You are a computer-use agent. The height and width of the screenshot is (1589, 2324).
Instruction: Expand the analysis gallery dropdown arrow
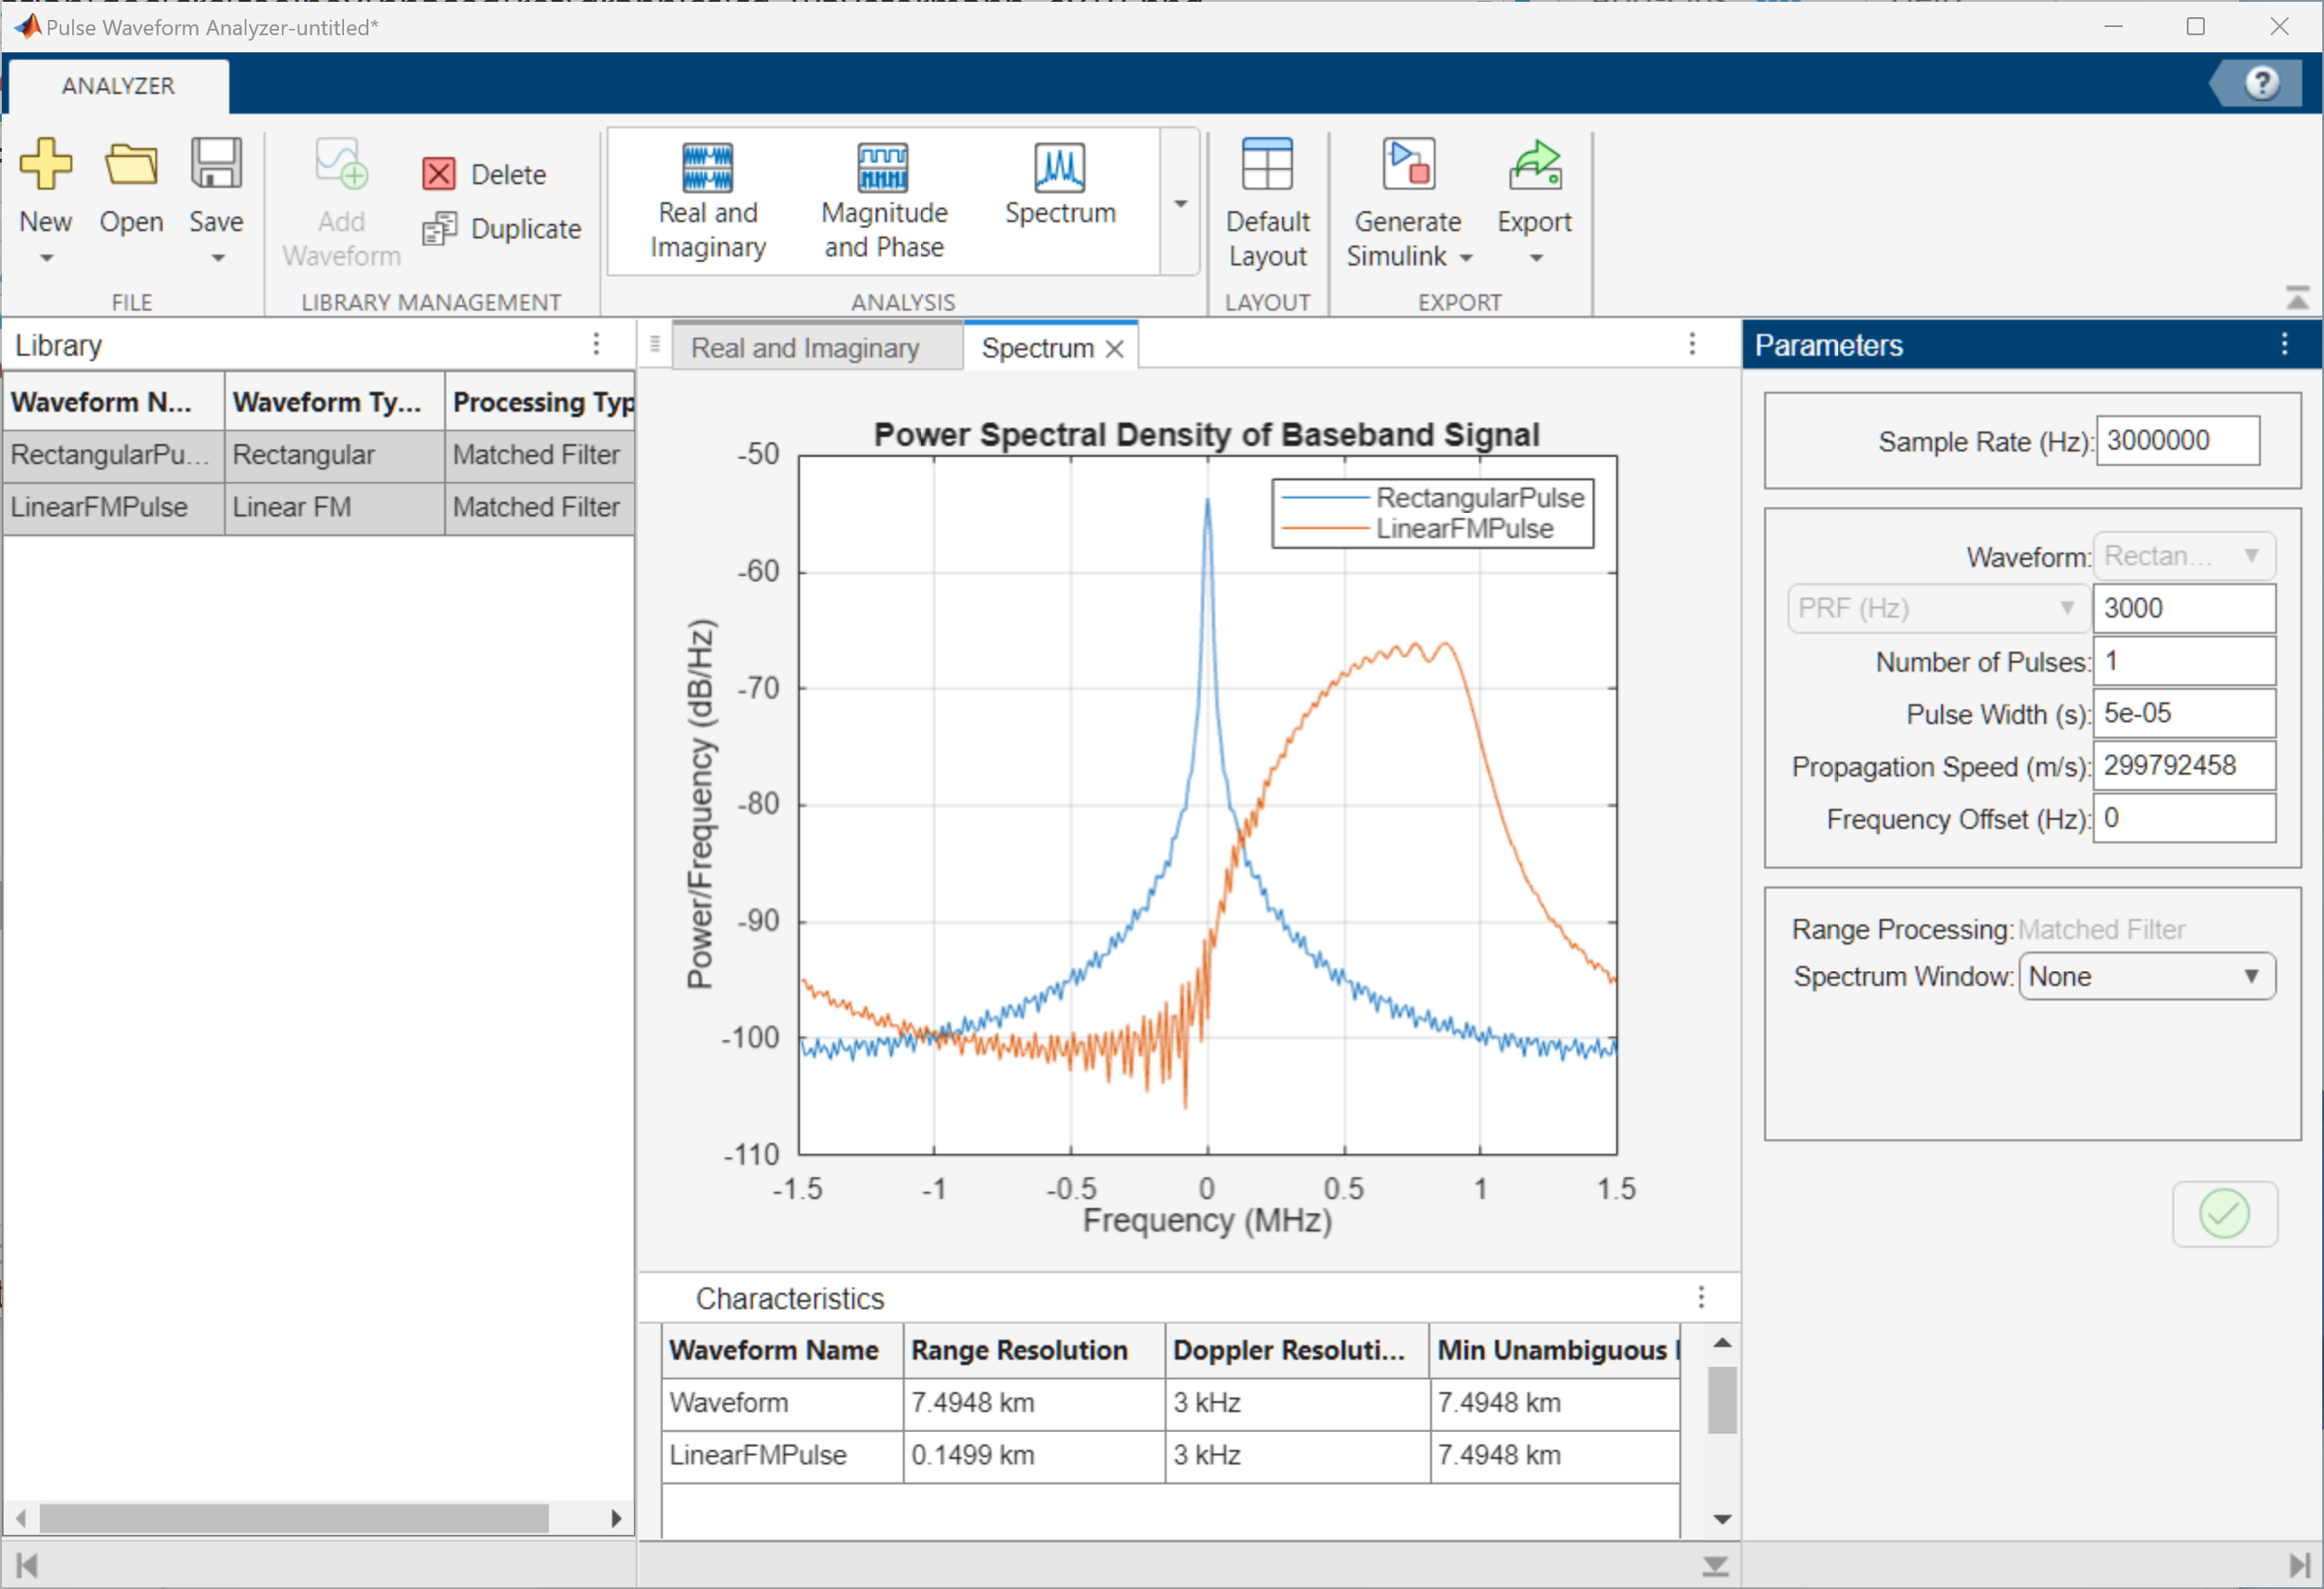coord(1180,203)
